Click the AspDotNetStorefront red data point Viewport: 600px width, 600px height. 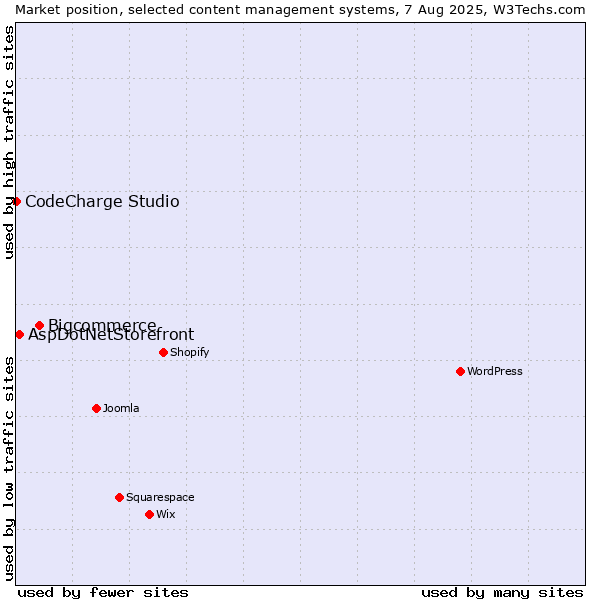(x=20, y=335)
